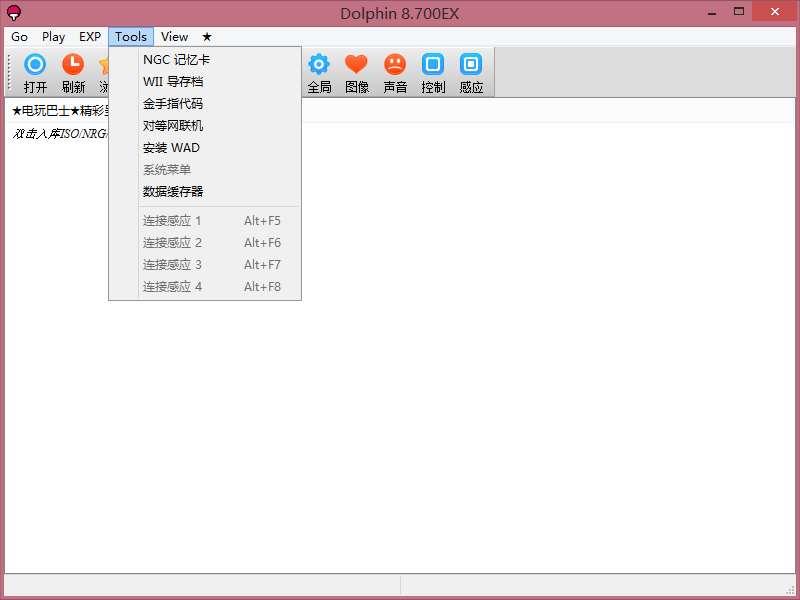The width and height of the screenshot is (800, 600).
Task: Click 连接感应 3 menu entry
Action: [x=205, y=264]
